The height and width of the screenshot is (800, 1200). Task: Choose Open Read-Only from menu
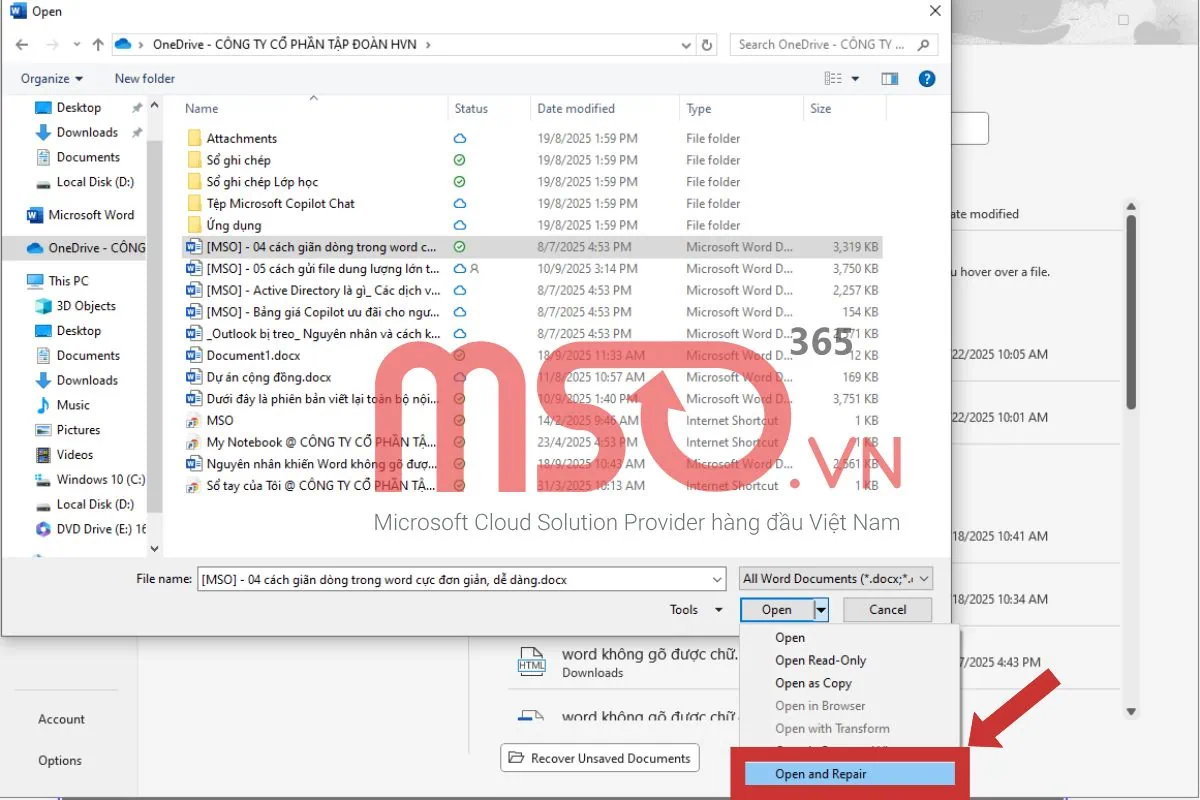click(821, 661)
